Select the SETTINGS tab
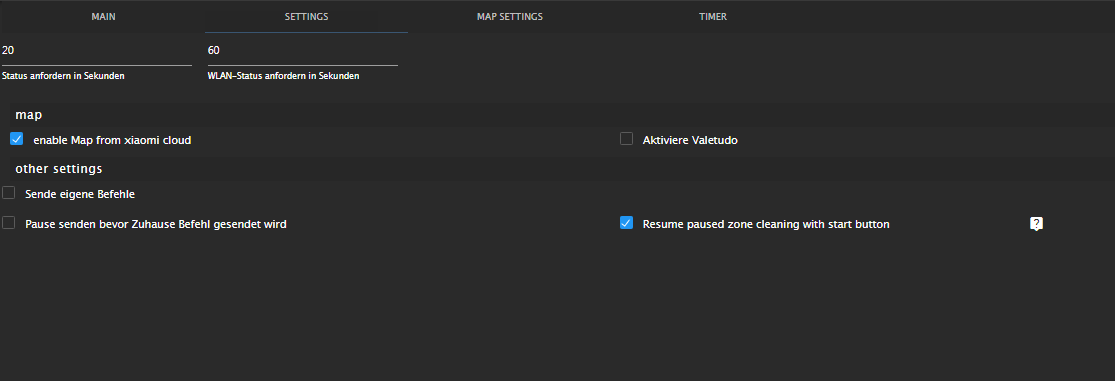 [306, 16]
